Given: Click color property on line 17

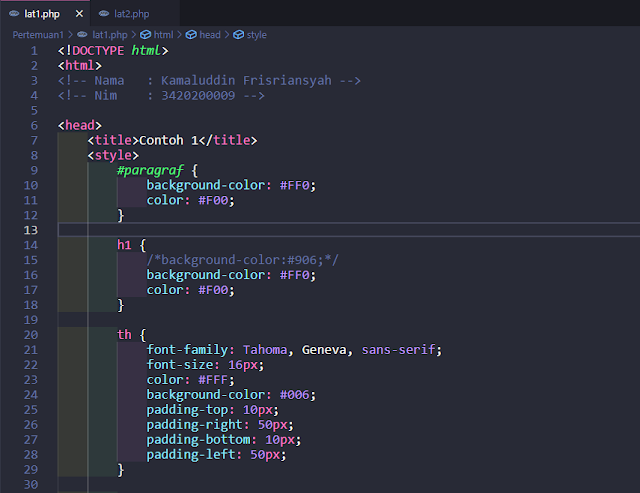Looking at the screenshot, I should click(165, 290).
